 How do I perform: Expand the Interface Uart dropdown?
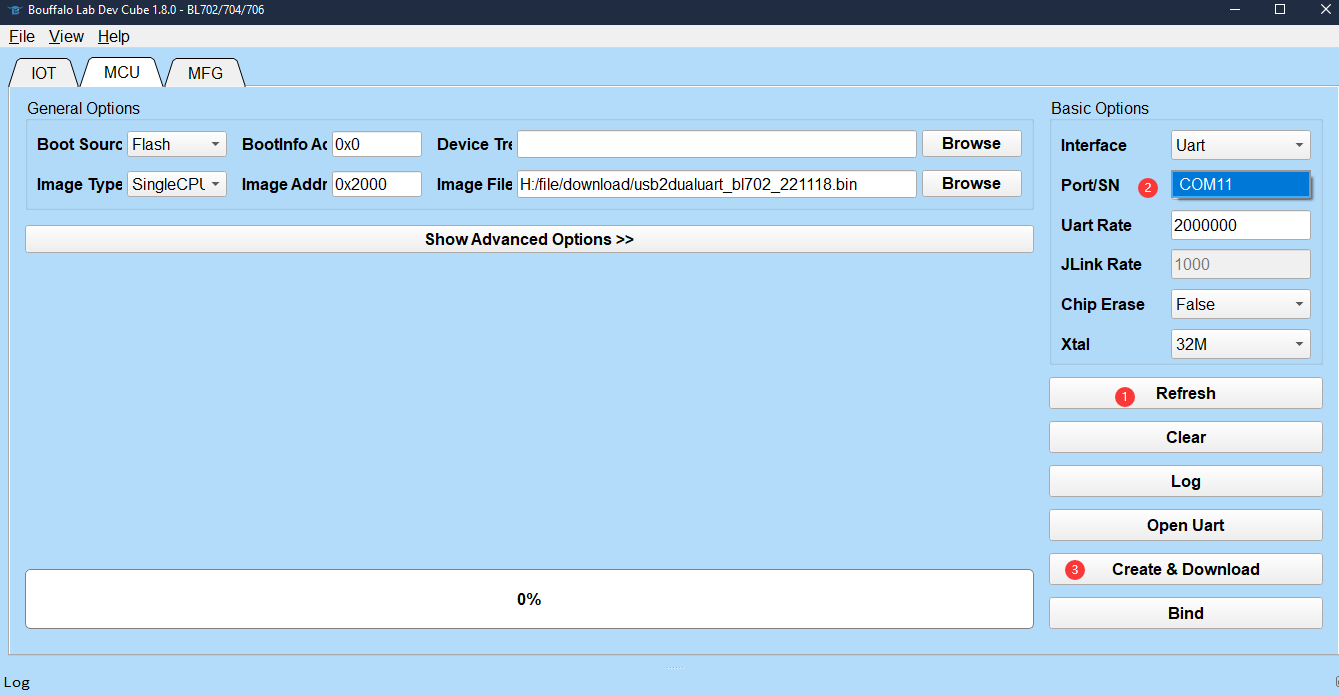pos(1240,145)
